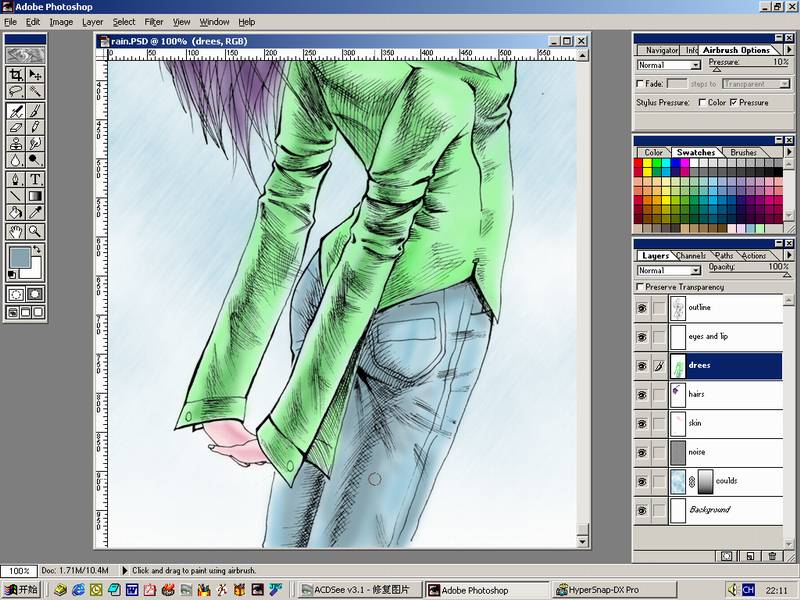This screenshot has width=800, height=600.
Task: Open the Swatches palette menu arrow
Action: (789, 152)
